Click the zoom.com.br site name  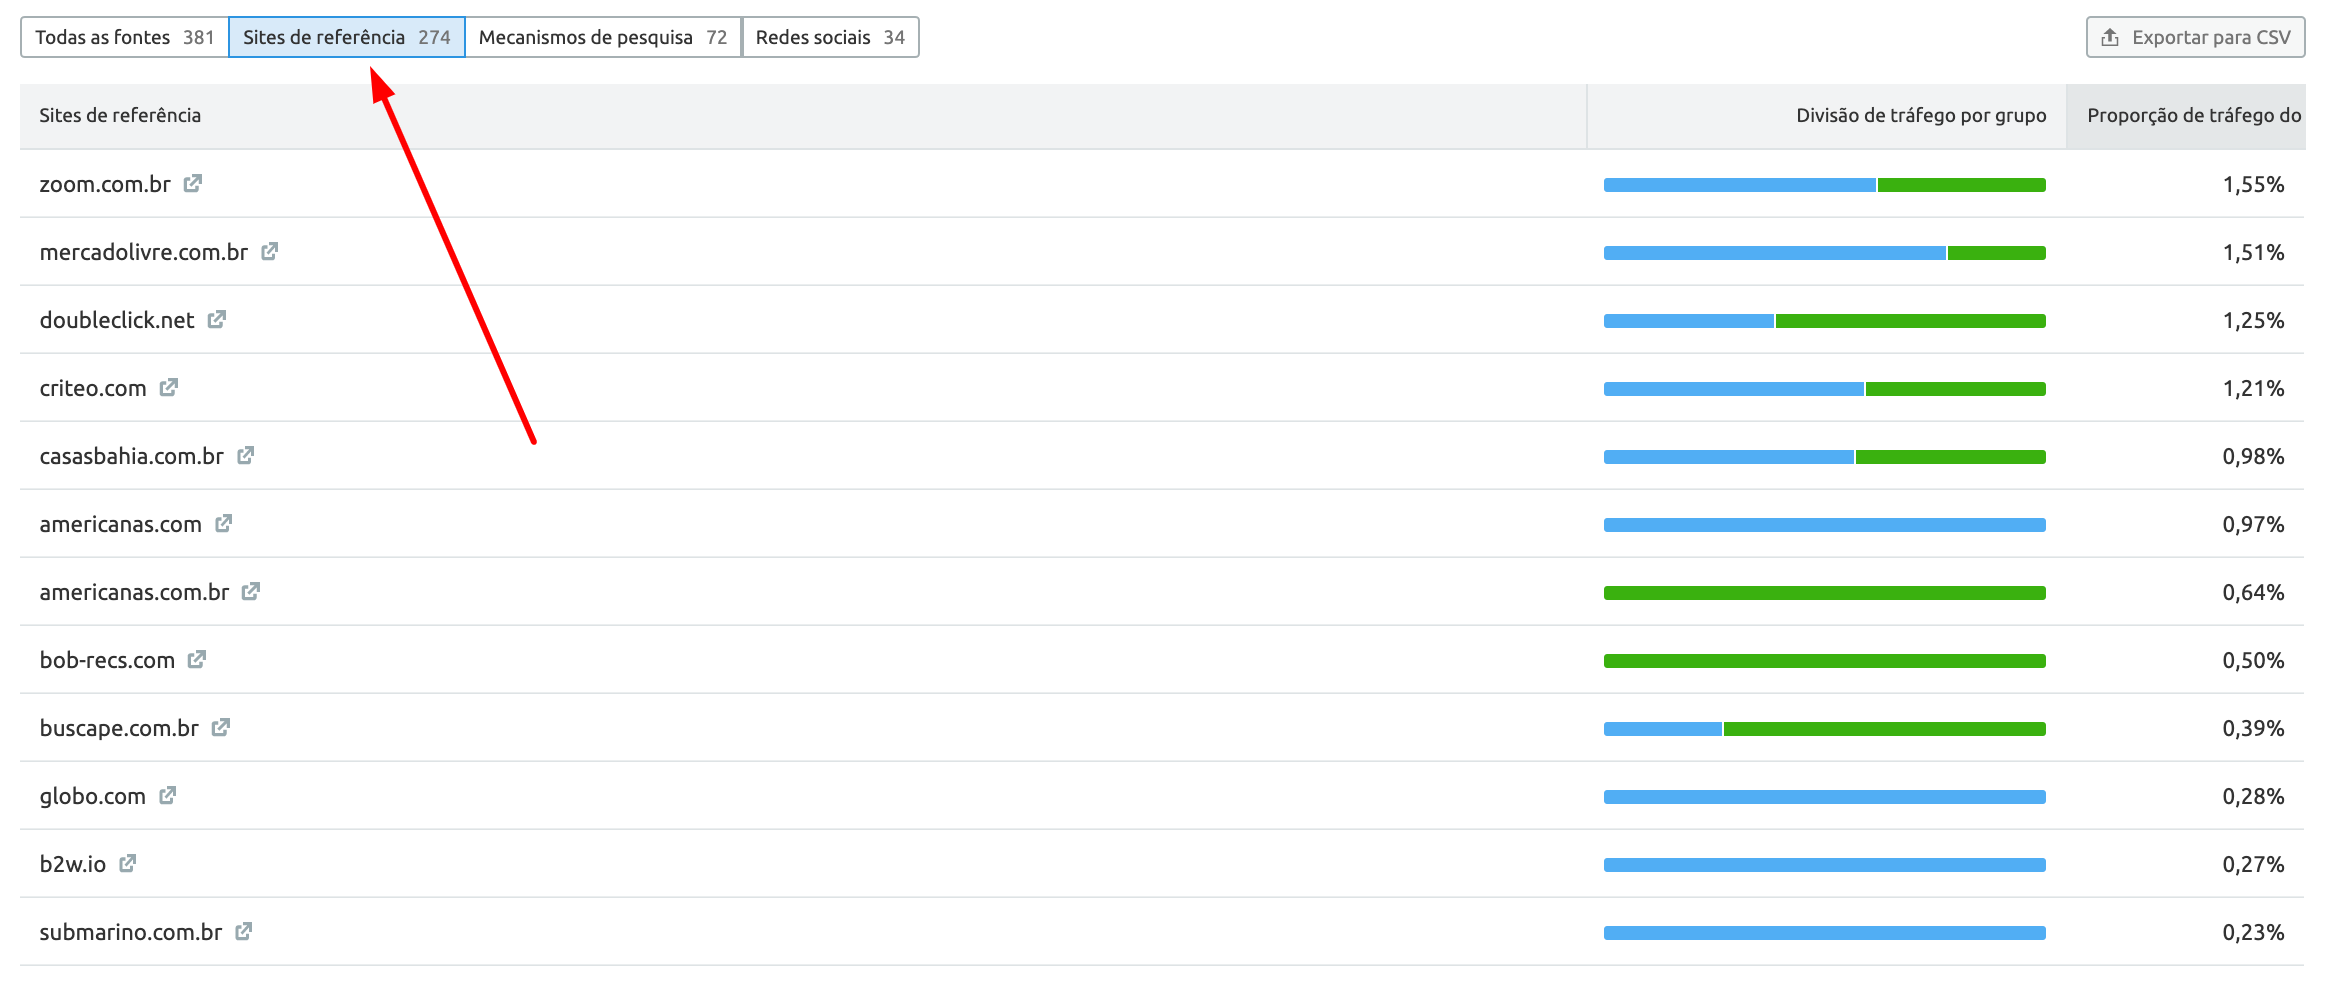coord(105,184)
